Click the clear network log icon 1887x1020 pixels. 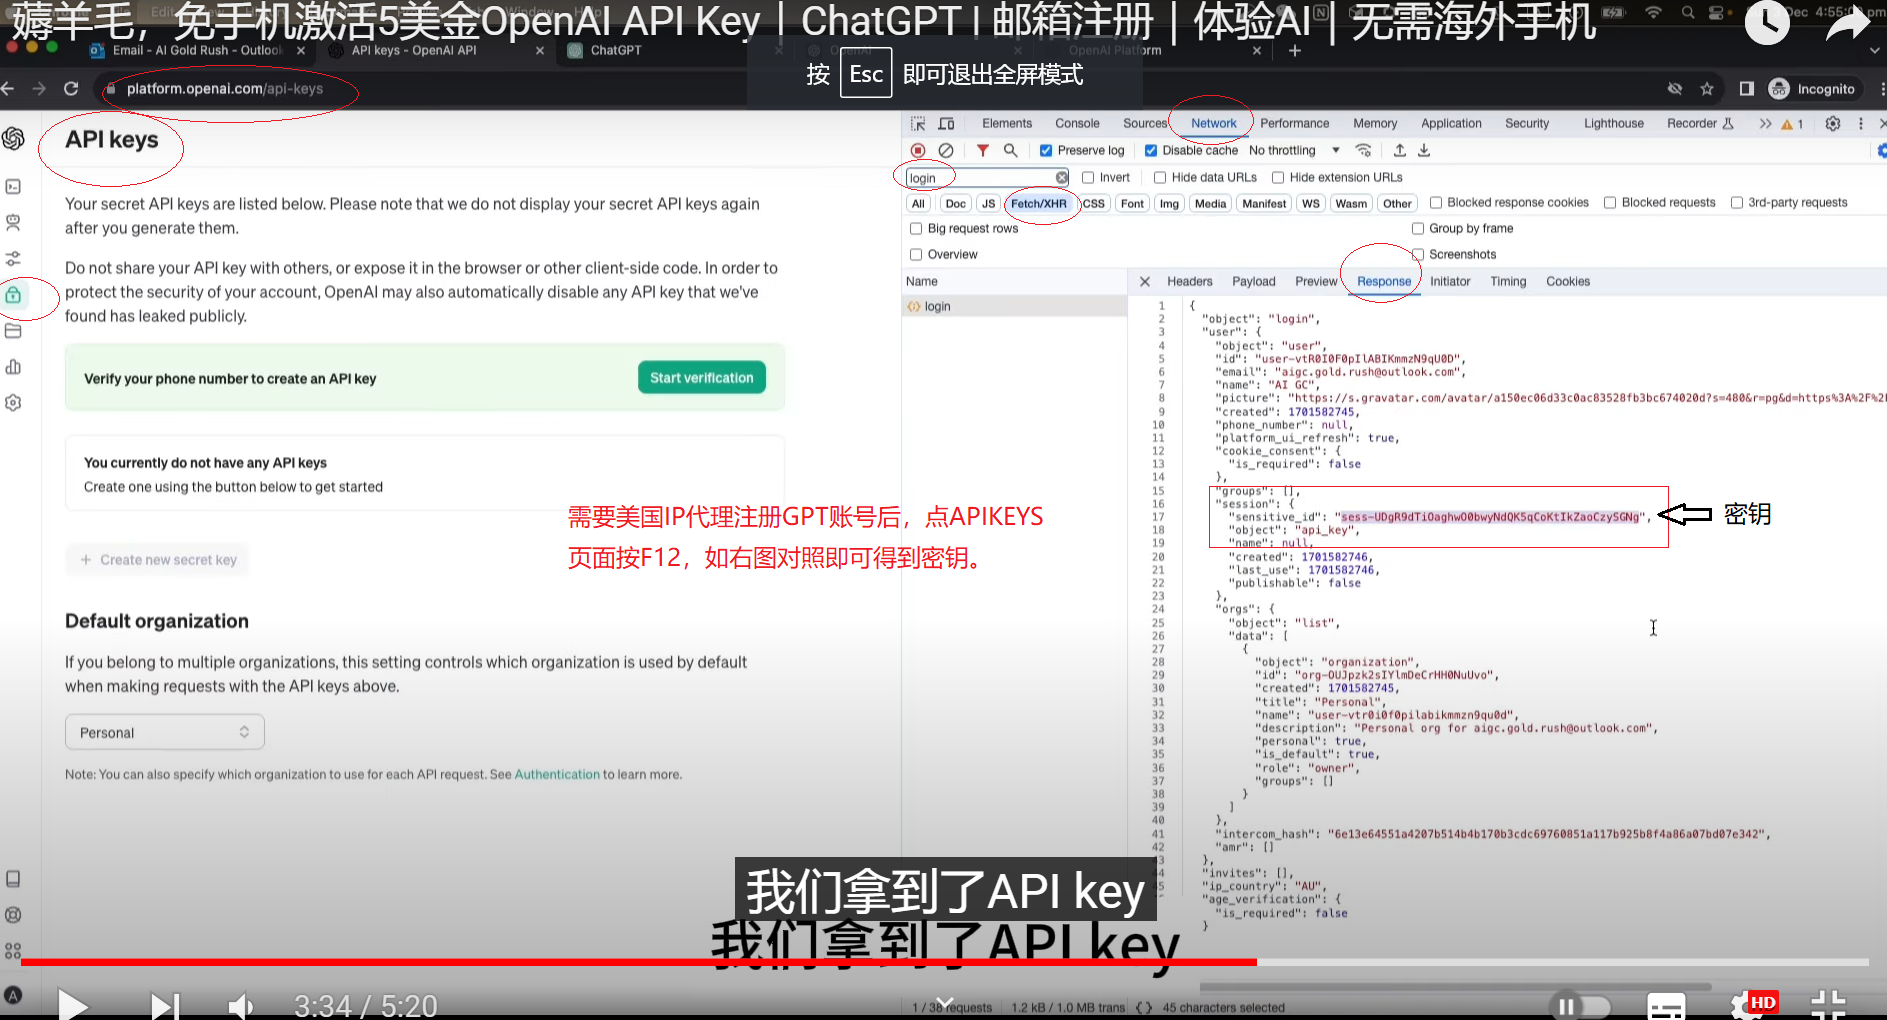946,151
